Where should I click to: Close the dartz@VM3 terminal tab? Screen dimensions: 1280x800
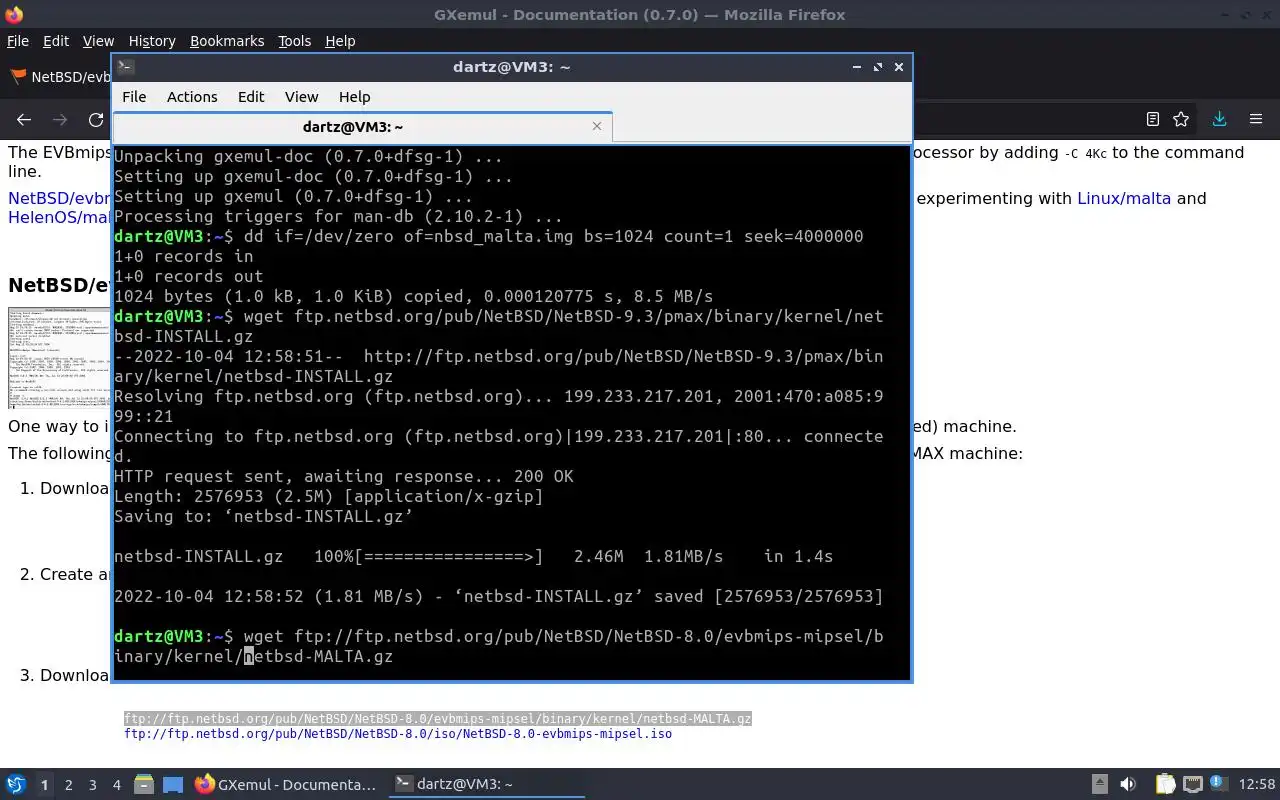597,126
